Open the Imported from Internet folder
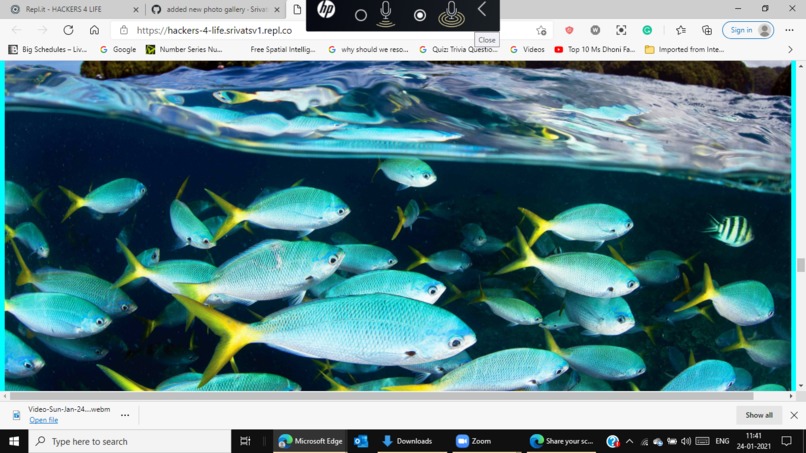806x453 pixels. (x=684, y=49)
